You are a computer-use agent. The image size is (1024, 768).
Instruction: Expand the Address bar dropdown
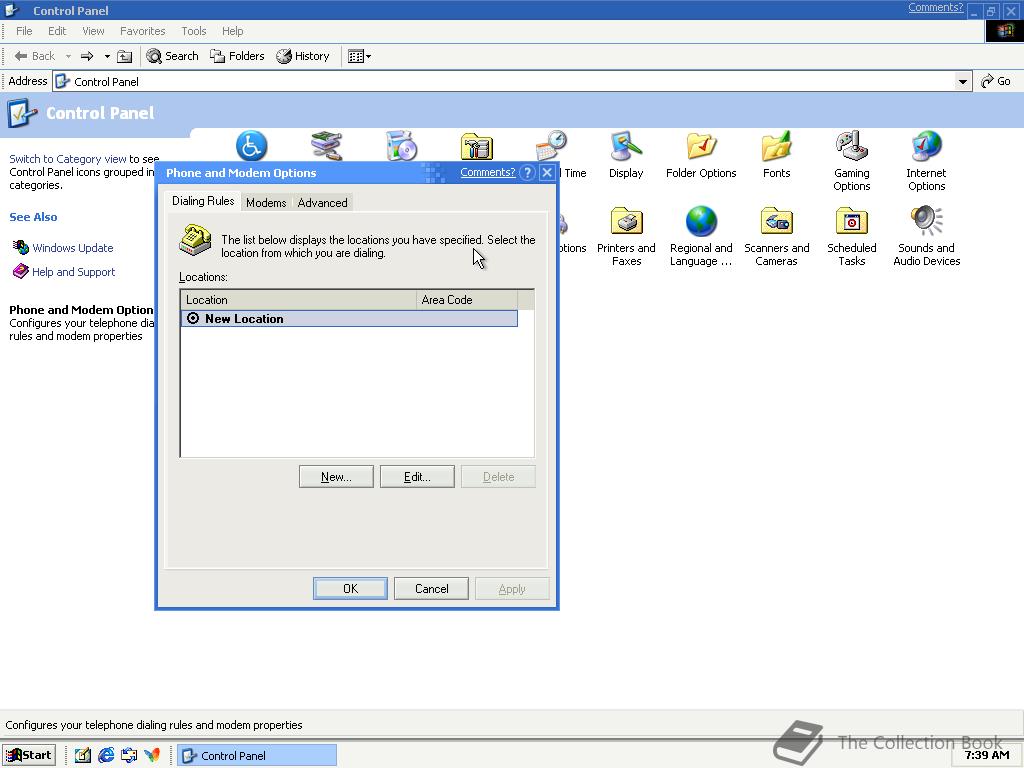point(963,82)
